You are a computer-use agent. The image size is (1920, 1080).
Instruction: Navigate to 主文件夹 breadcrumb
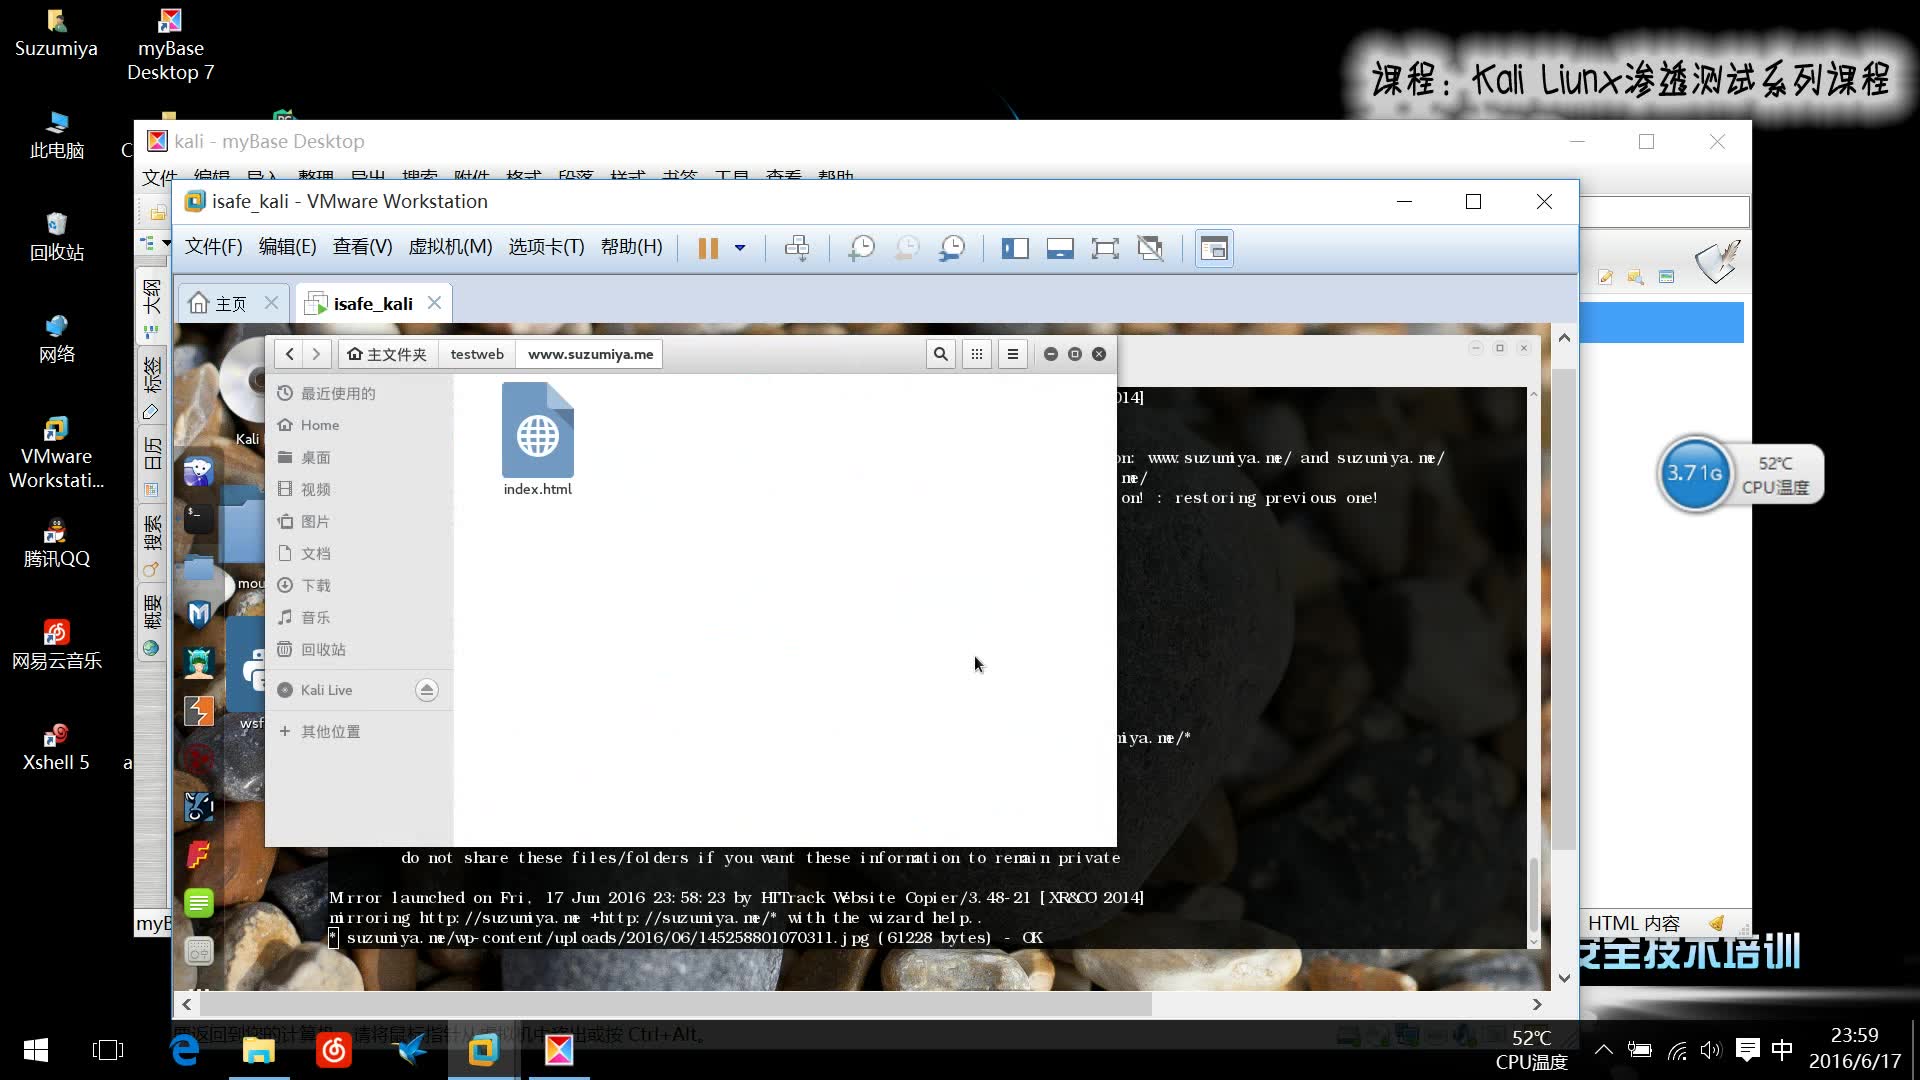[x=387, y=354]
